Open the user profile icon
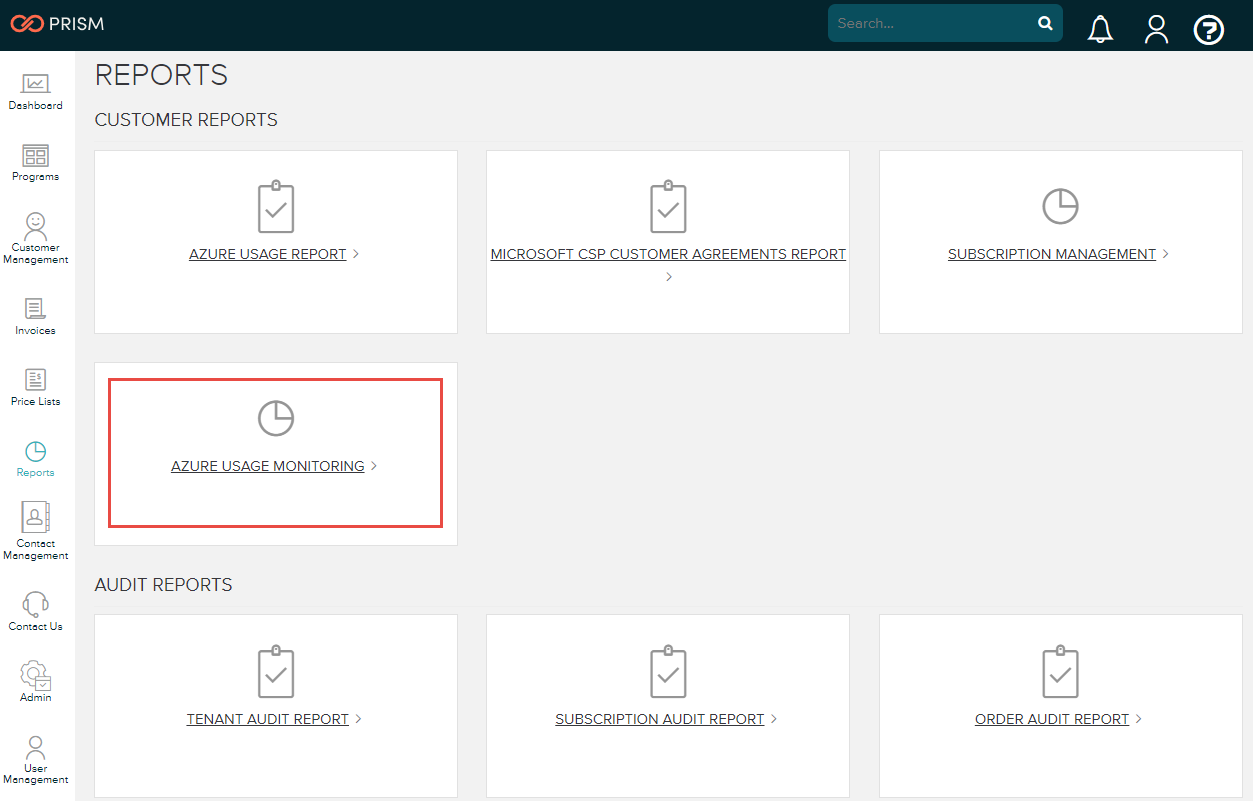 tap(1156, 29)
